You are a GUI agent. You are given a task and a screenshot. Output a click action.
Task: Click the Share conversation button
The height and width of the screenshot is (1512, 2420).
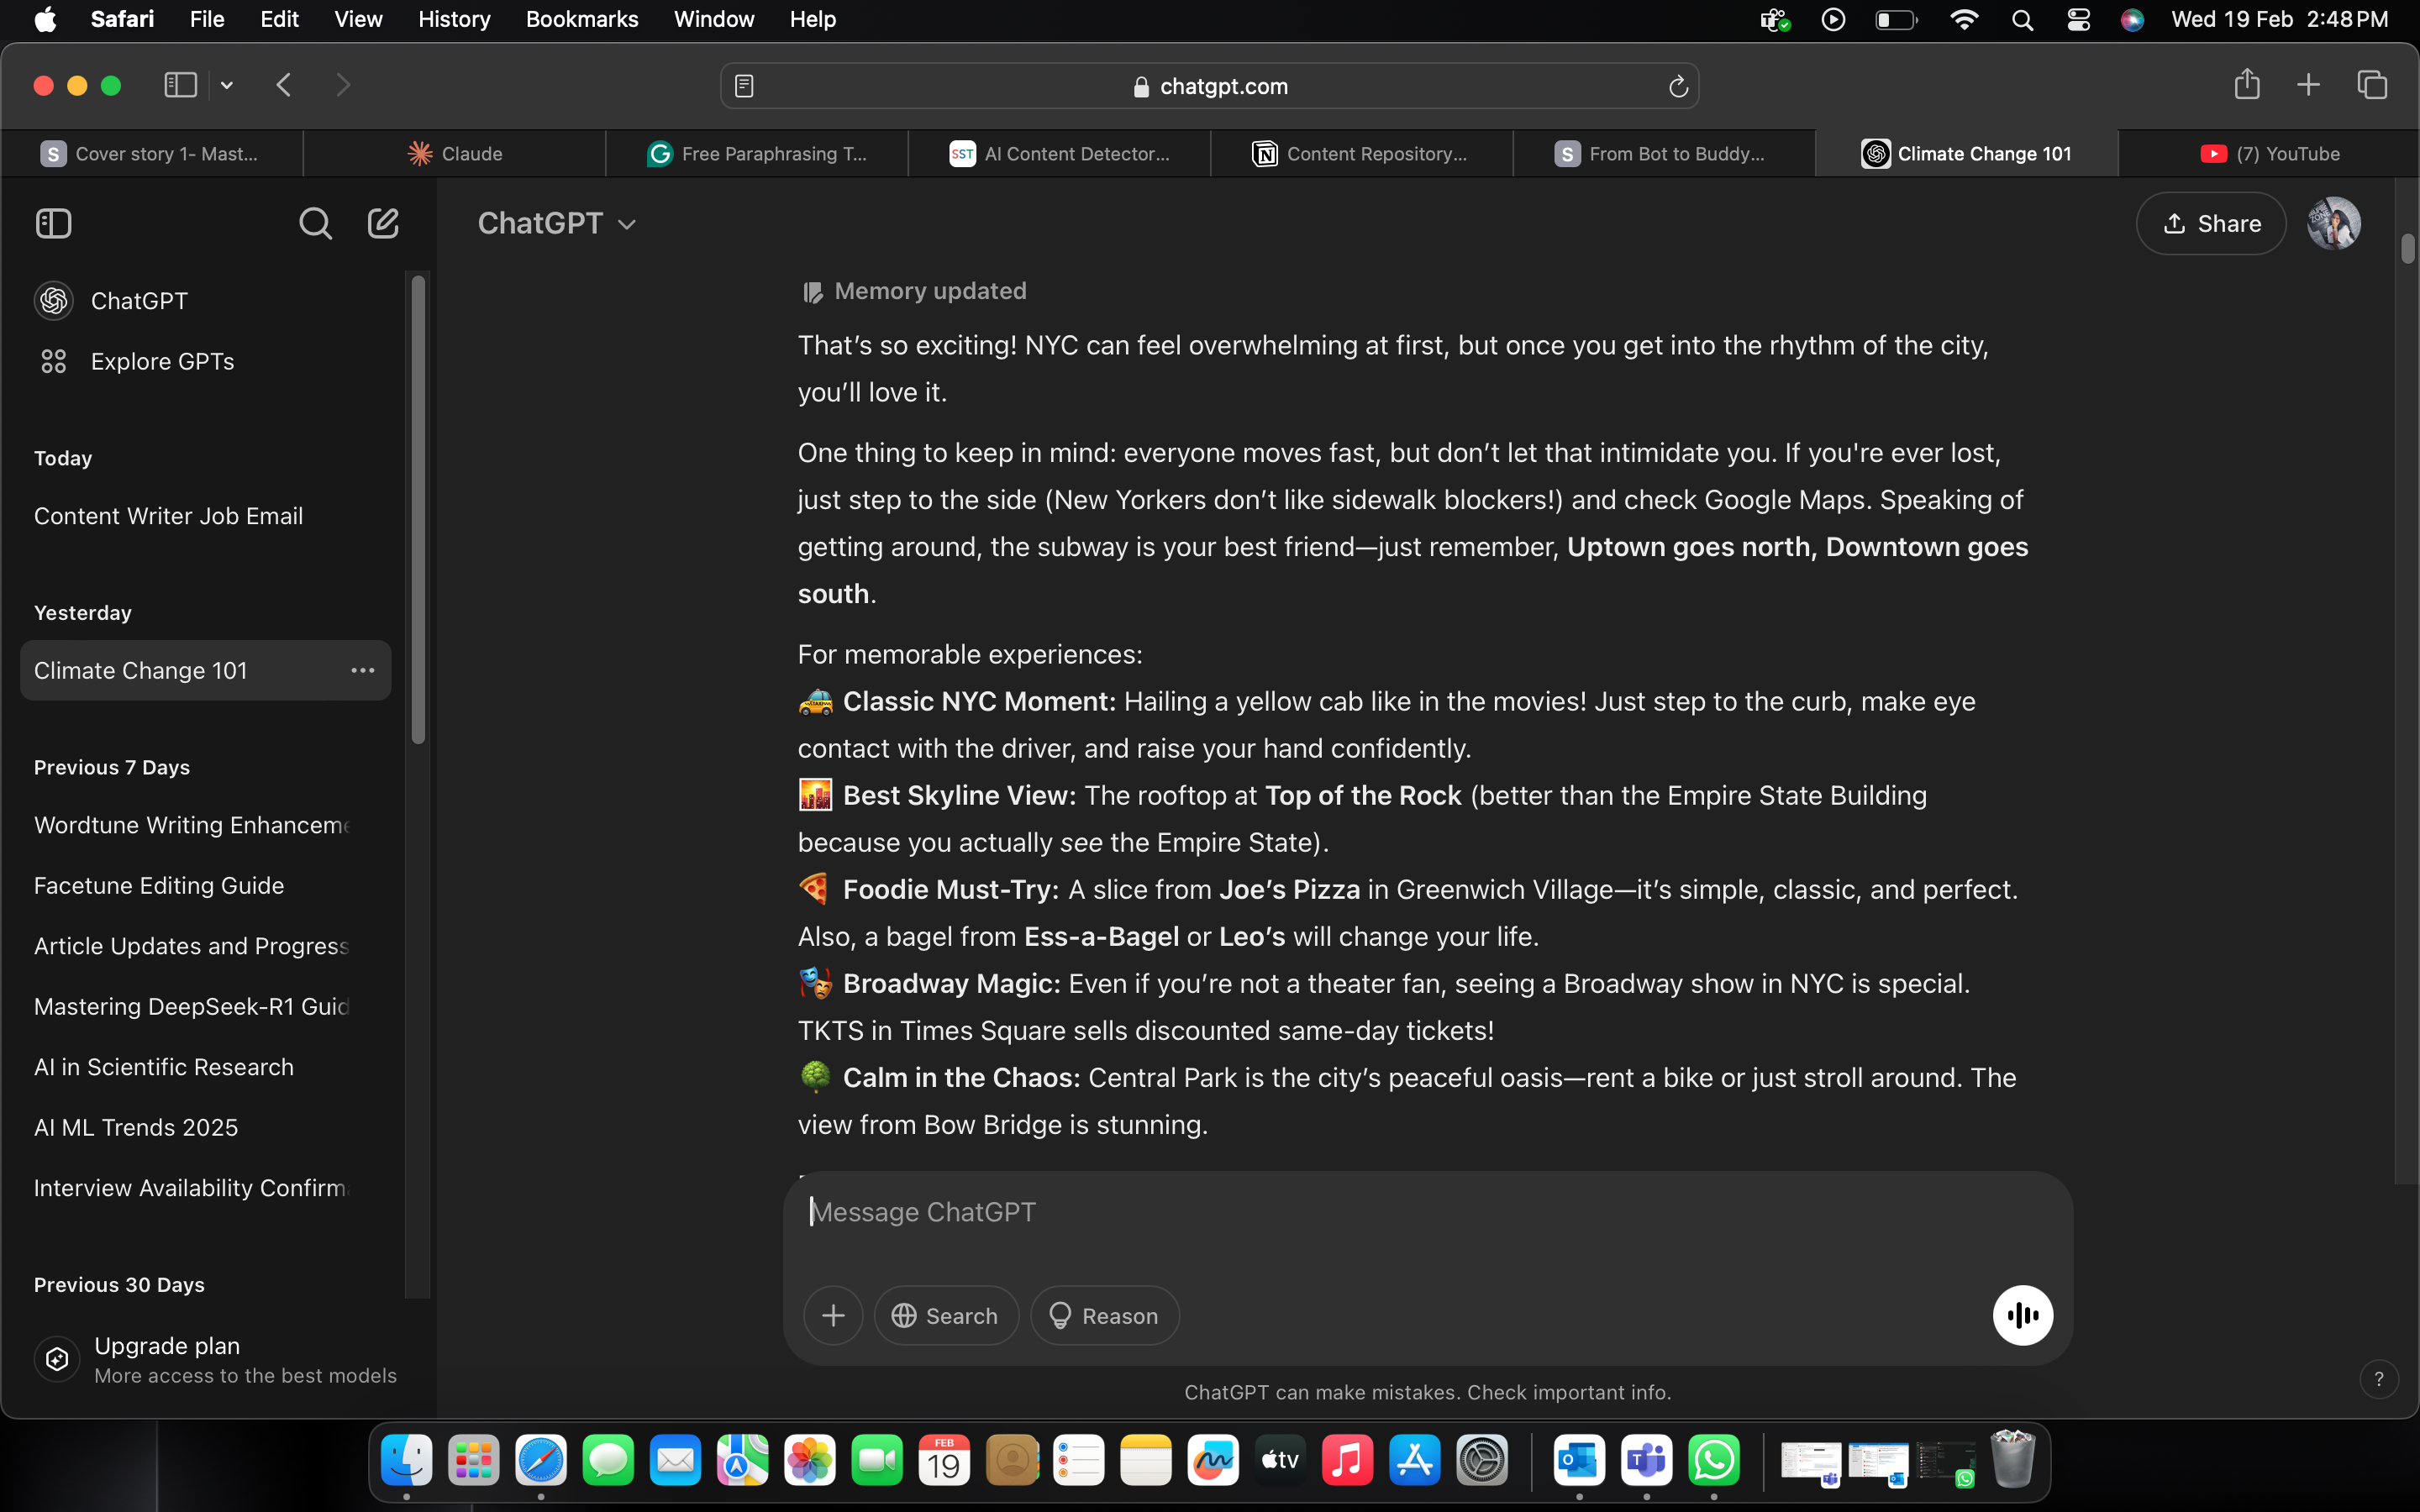pos(2210,223)
